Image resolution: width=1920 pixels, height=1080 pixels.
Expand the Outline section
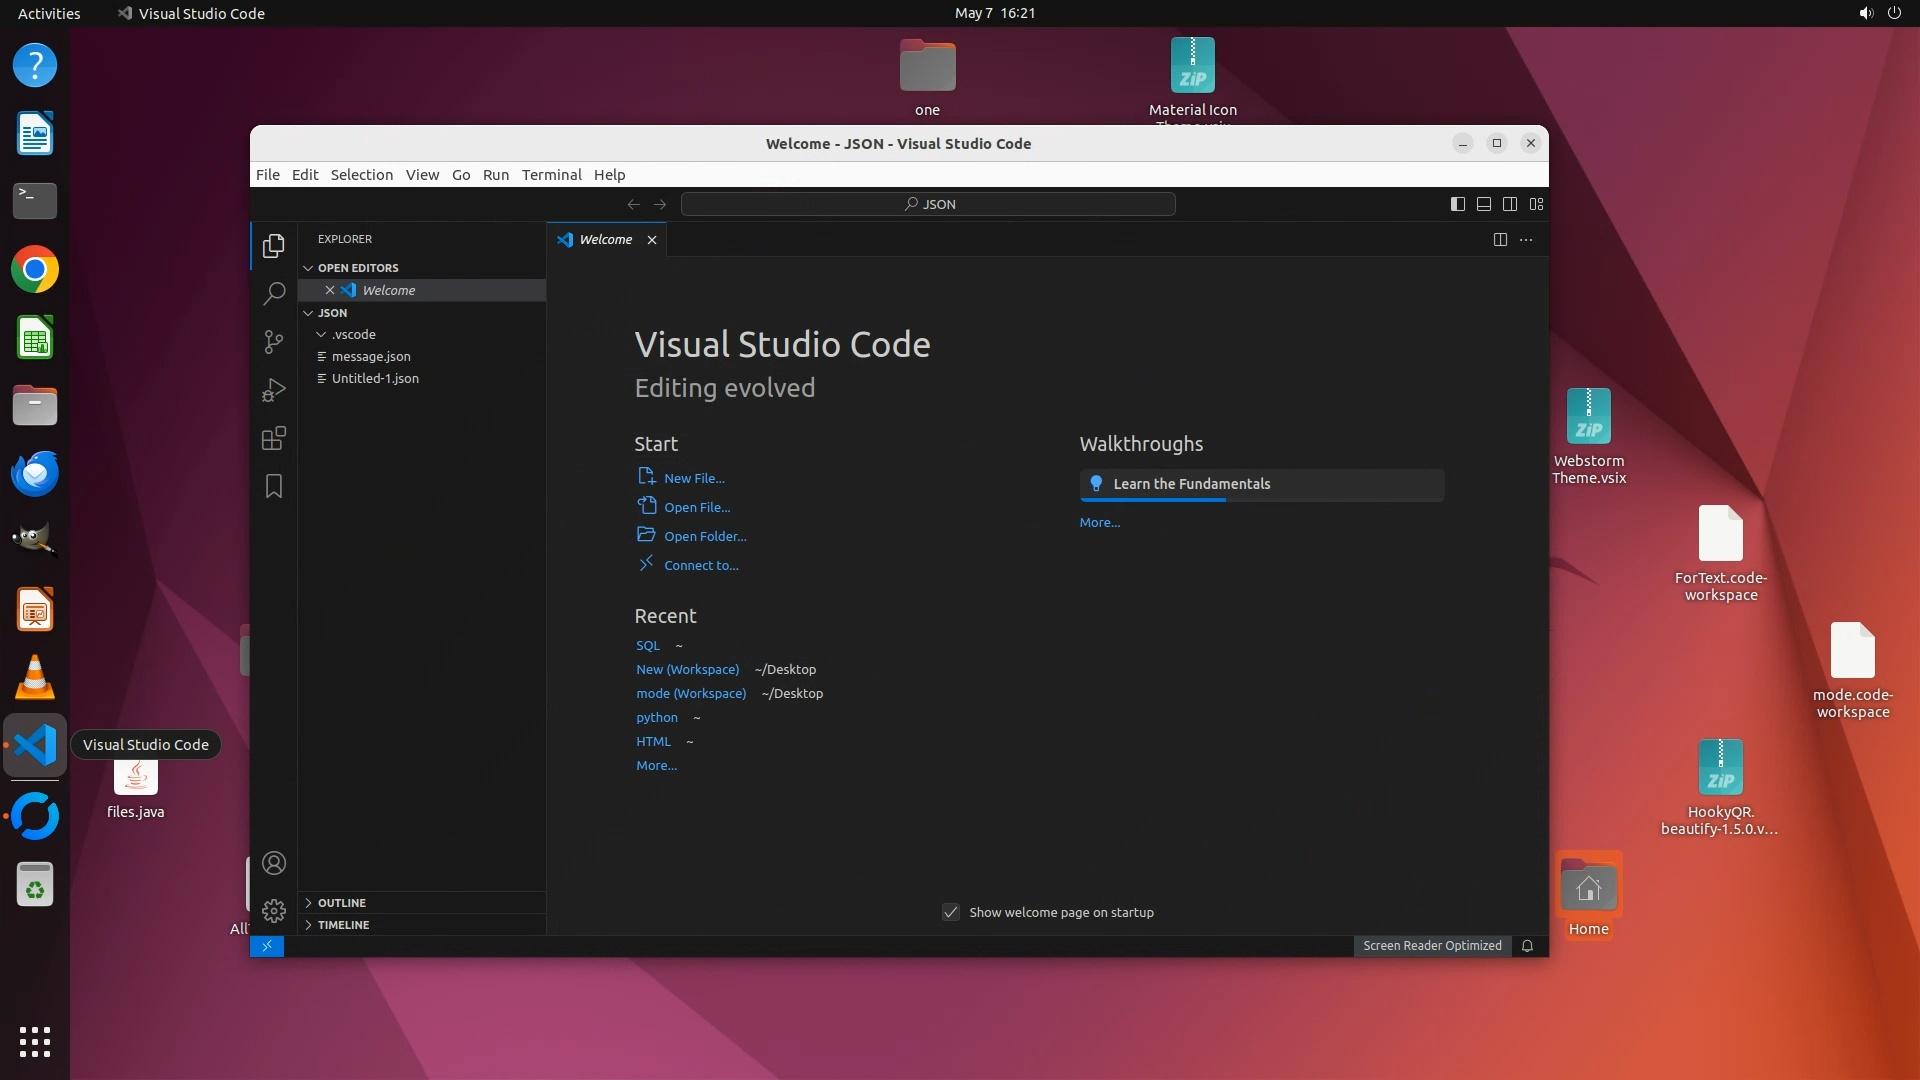click(341, 903)
